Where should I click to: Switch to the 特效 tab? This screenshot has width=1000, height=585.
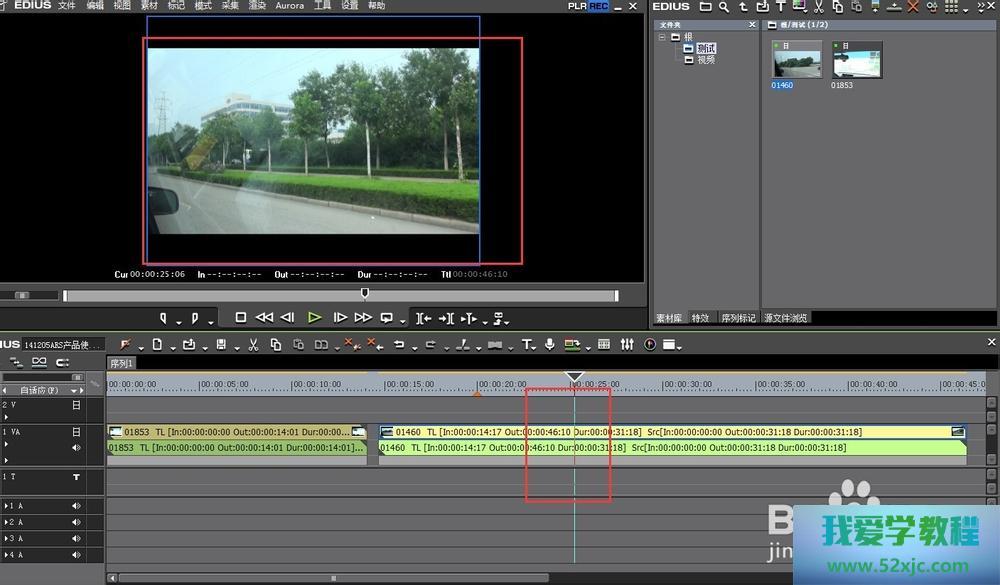pos(700,318)
